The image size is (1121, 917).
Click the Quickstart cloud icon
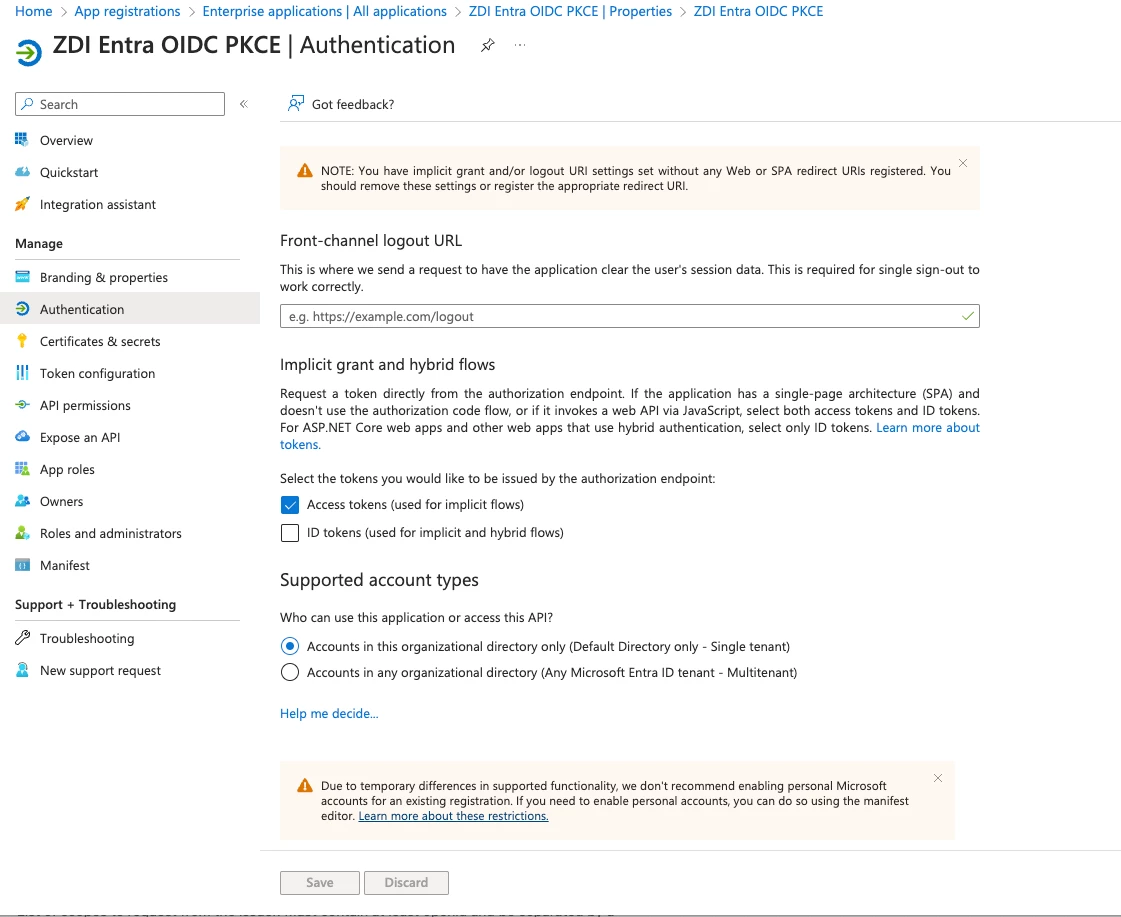point(22,172)
